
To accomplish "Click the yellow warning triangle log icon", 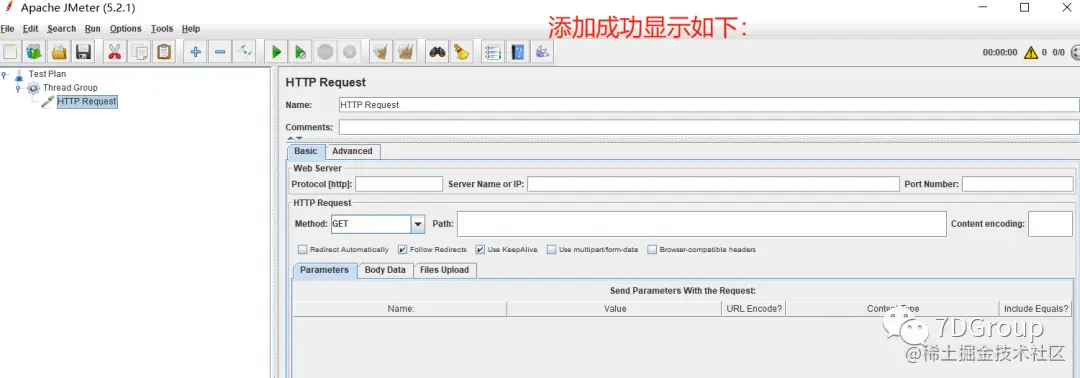I will [1030, 52].
